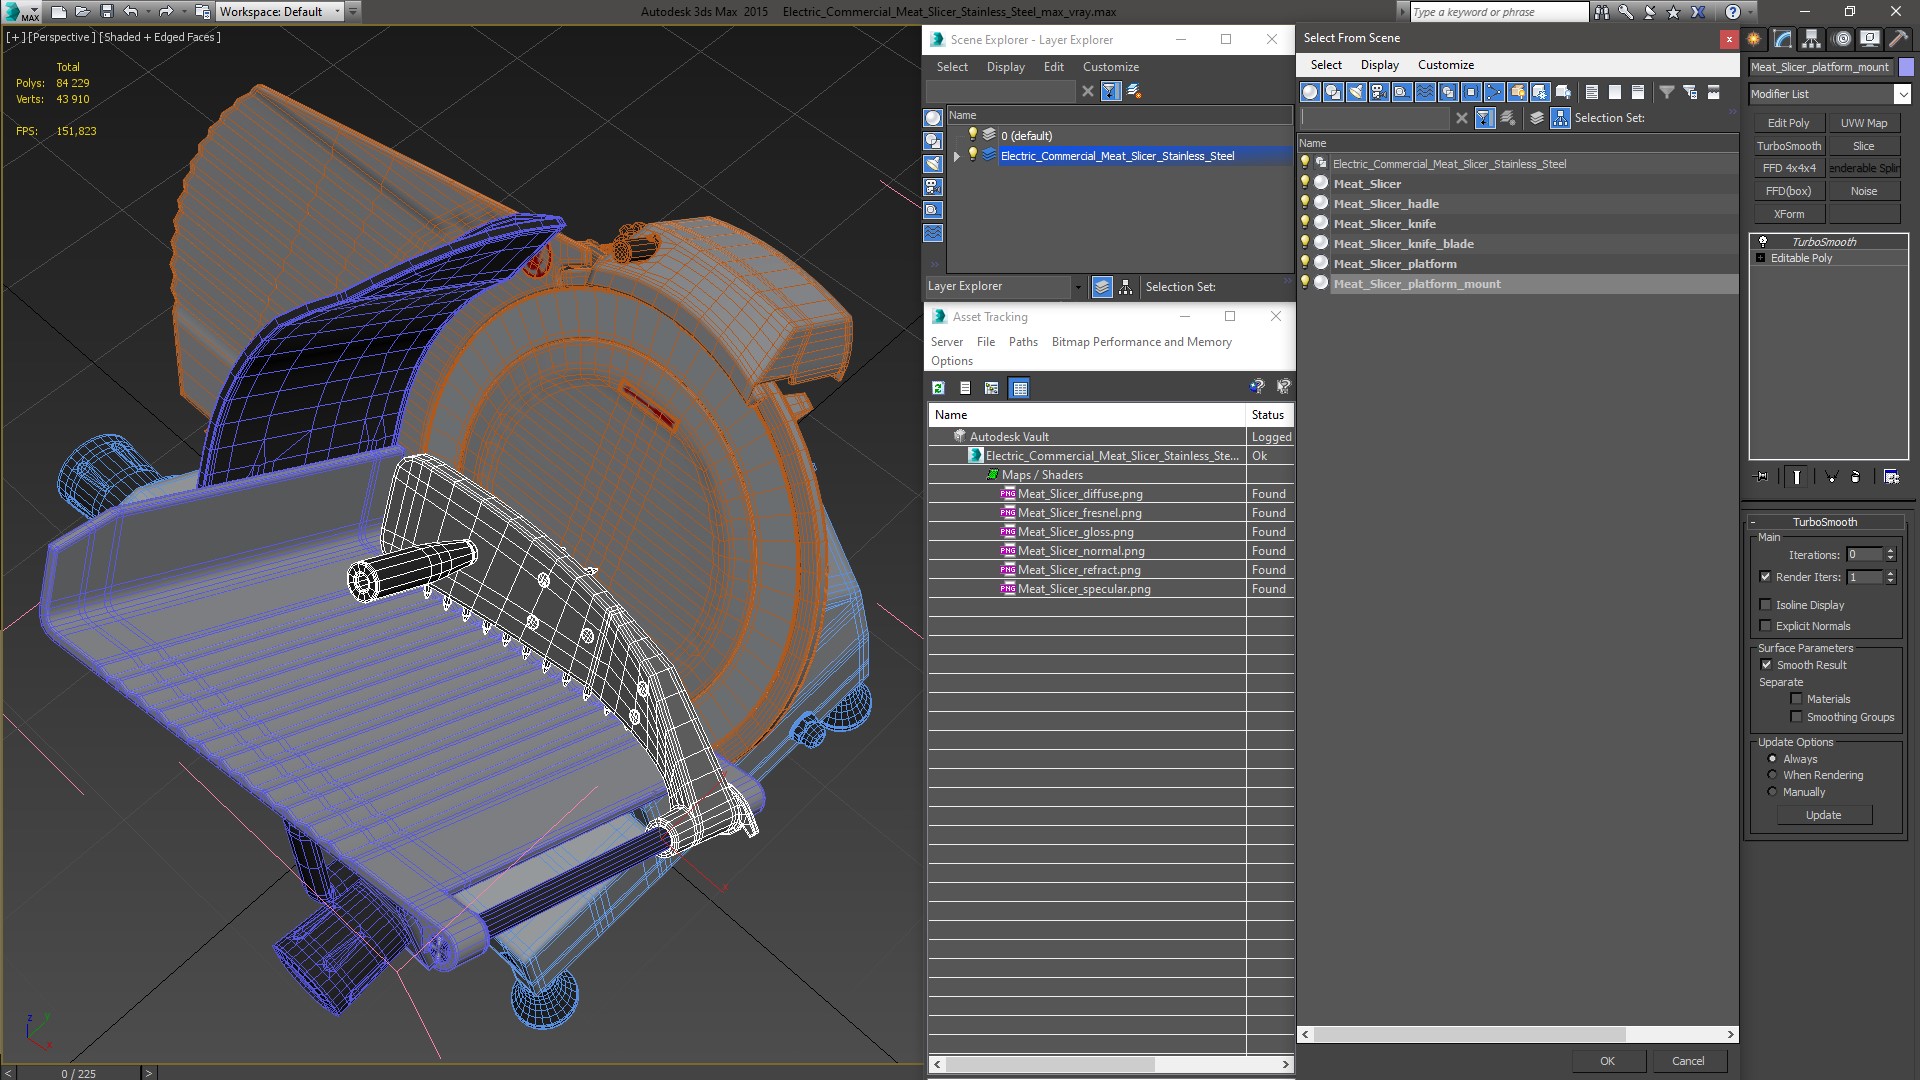The width and height of the screenshot is (1920, 1080).
Task: Open the Motion command panel tab
Action: point(1842,39)
